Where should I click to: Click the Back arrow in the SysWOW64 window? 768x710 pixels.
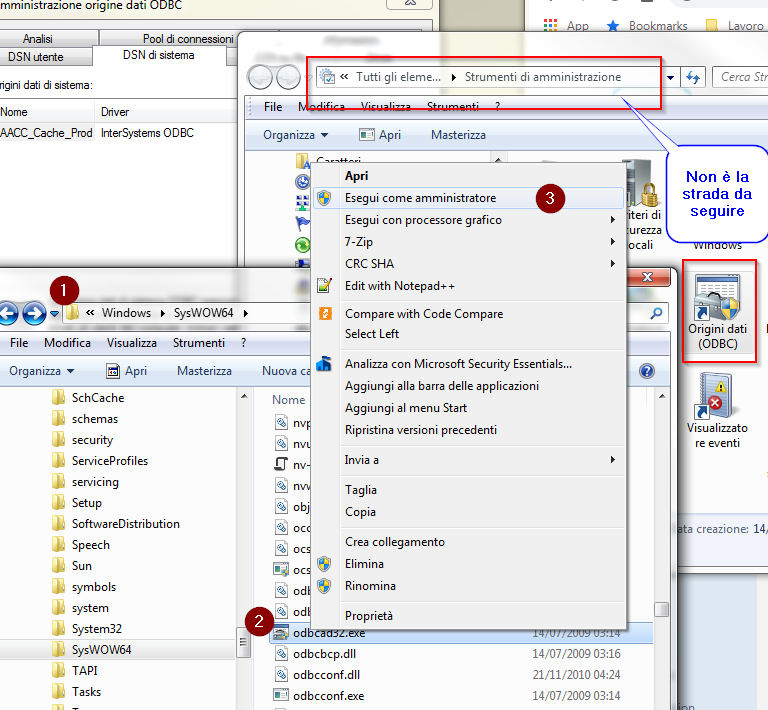(x=8, y=313)
